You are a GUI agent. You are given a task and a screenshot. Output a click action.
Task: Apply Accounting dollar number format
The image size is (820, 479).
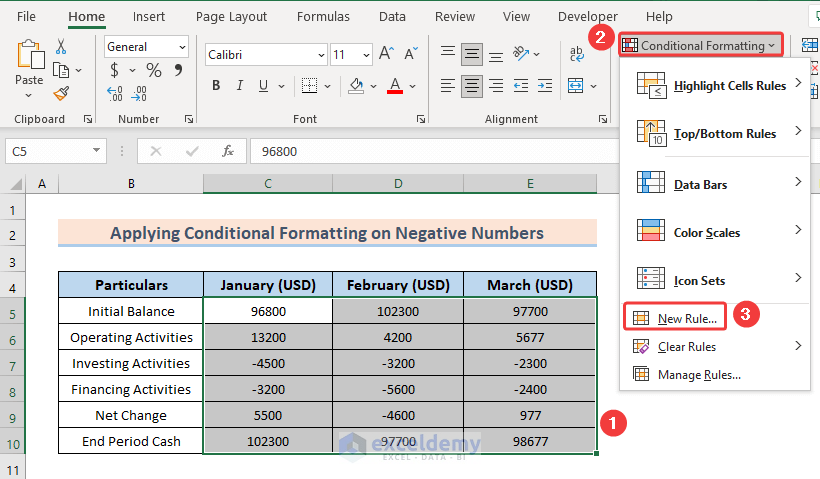point(114,70)
